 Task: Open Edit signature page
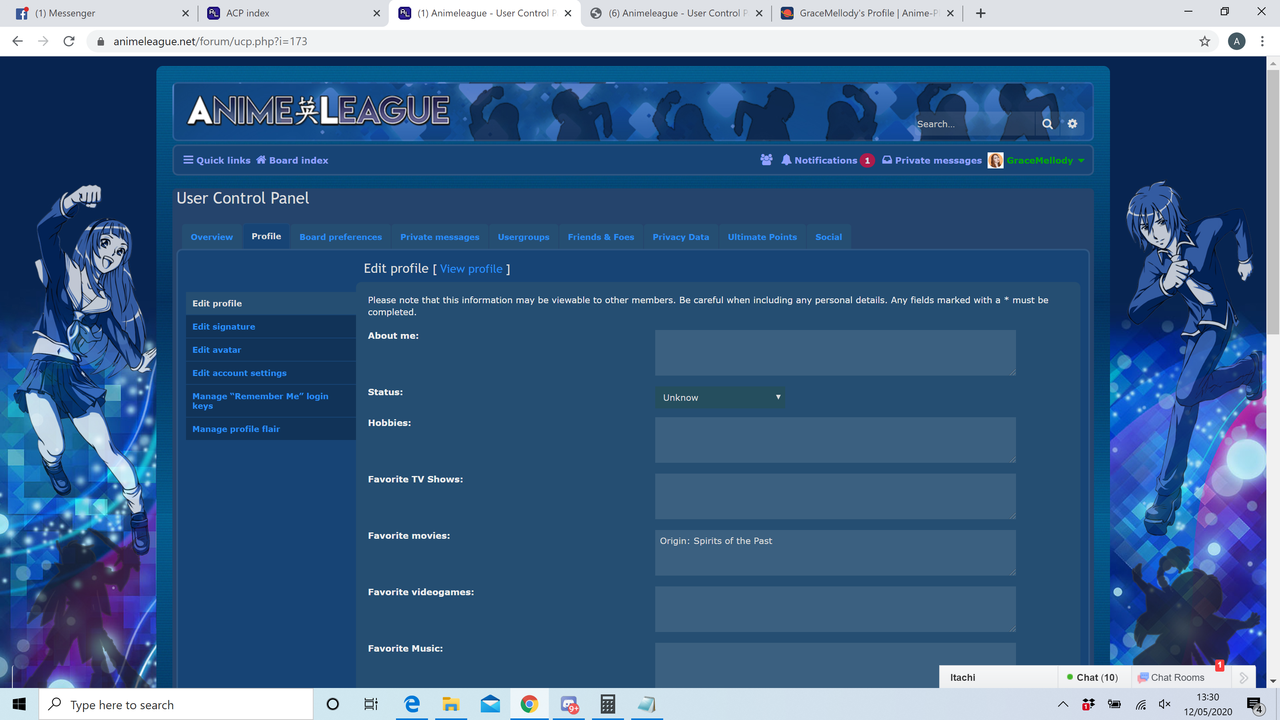271,326
